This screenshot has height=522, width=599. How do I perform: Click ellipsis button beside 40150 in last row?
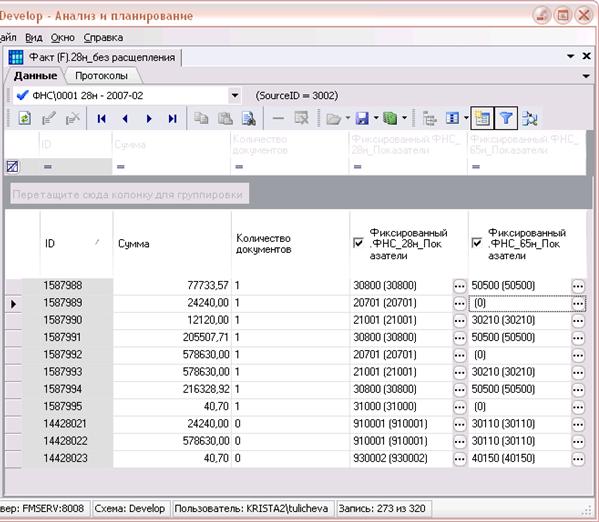tap(578, 459)
